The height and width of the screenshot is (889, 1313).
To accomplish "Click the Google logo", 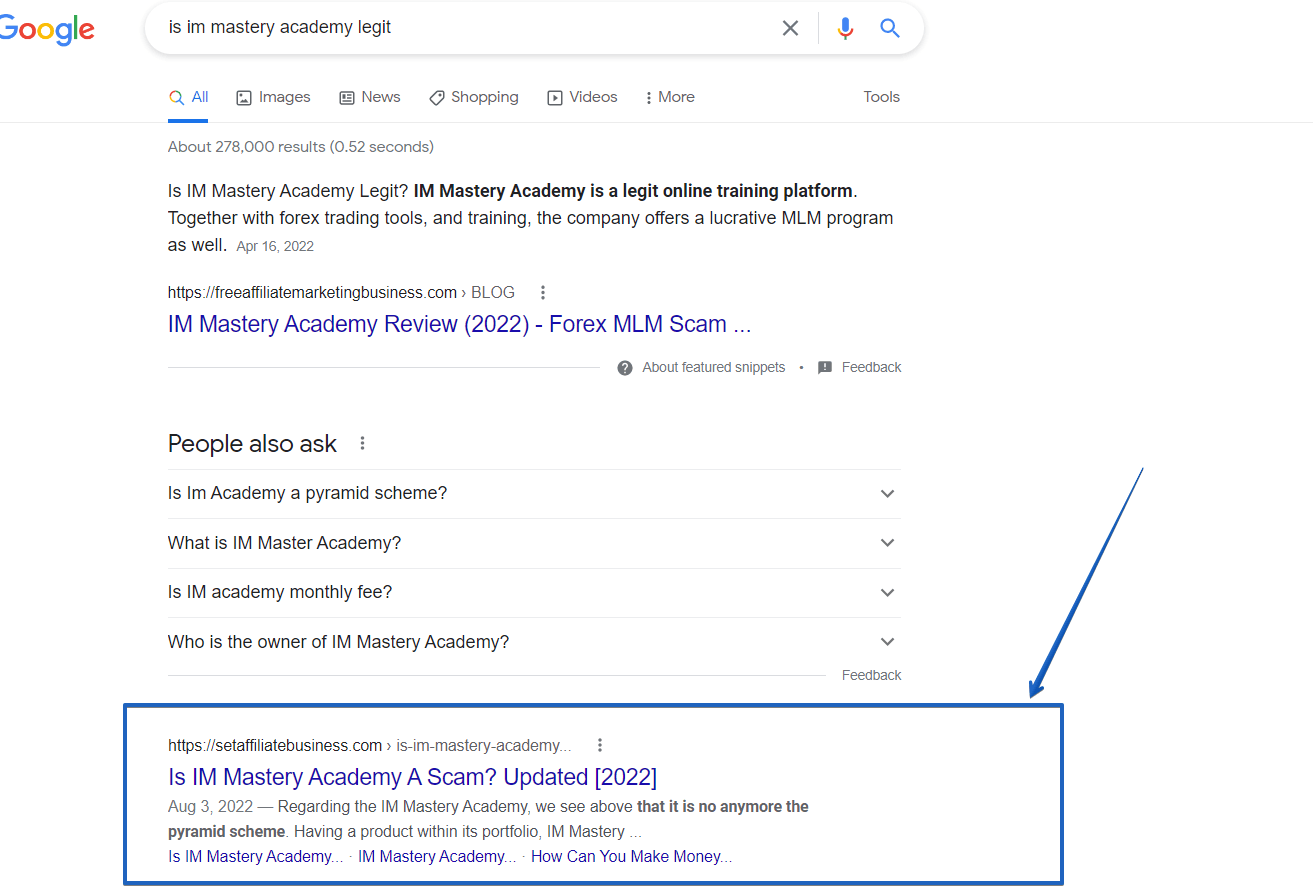I will pyautogui.click(x=47, y=29).
